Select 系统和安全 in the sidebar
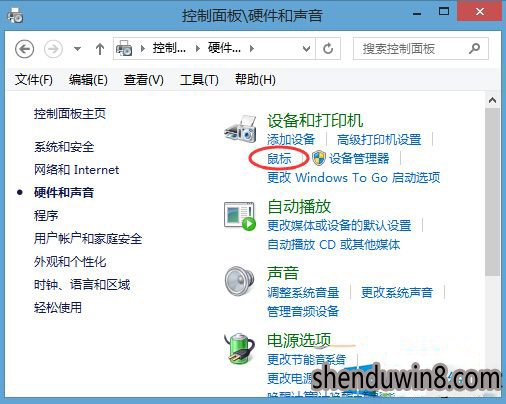506x404 pixels. tap(64, 147)
